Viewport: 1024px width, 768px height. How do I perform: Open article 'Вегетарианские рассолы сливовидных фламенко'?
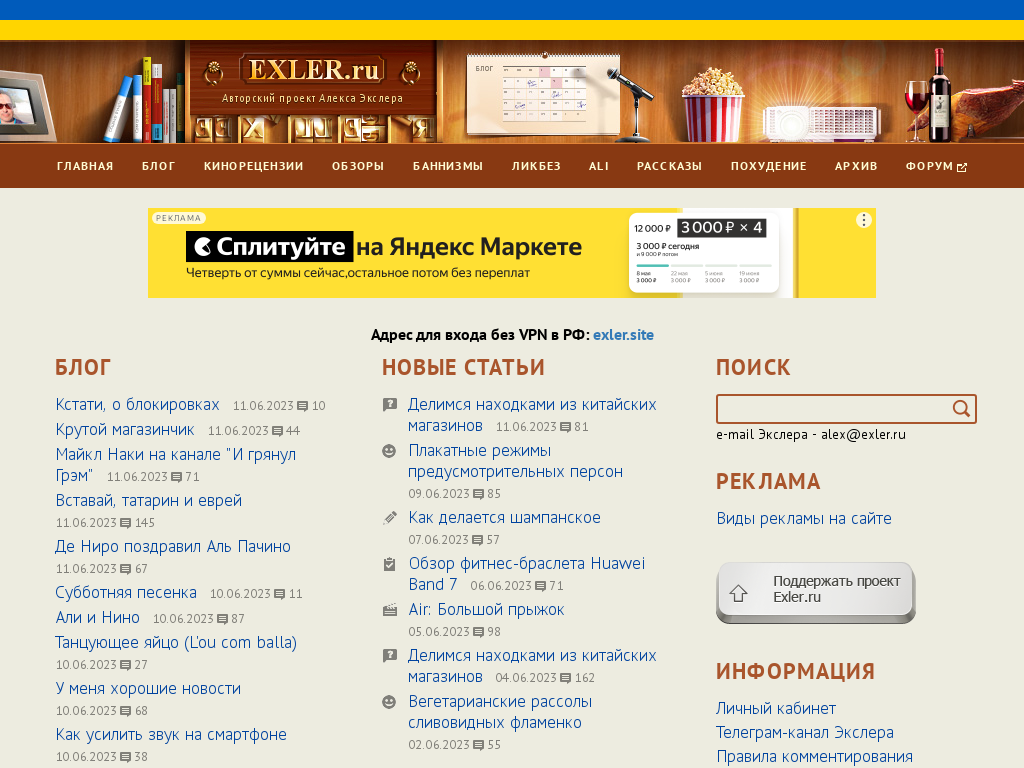[500, 712]
